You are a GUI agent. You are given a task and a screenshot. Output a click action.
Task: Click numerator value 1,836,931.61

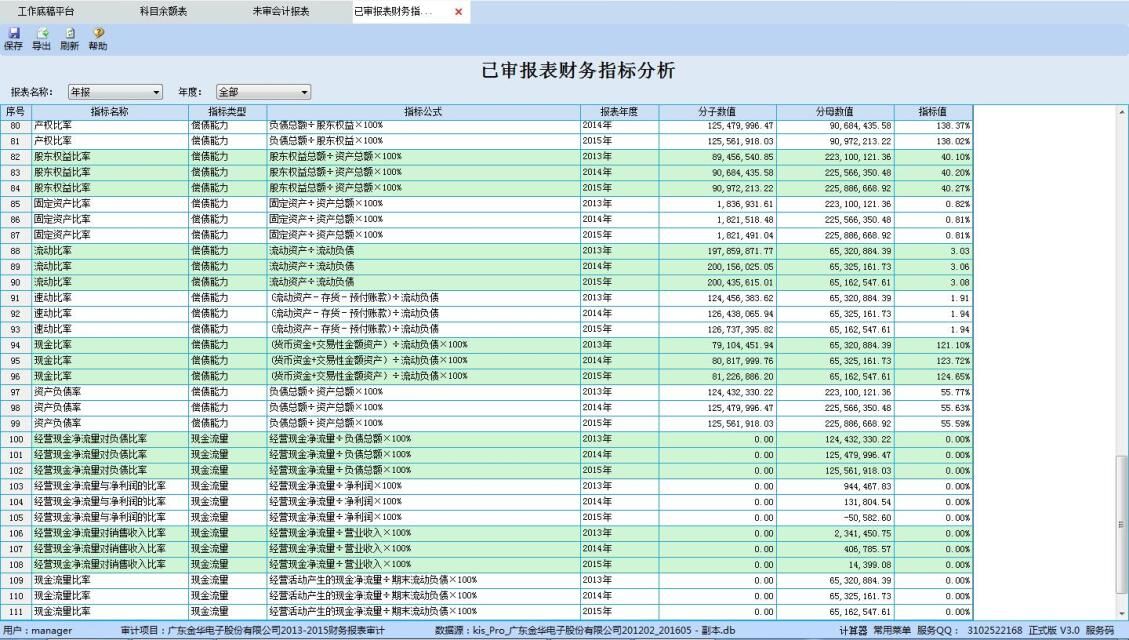coord(745,204)
